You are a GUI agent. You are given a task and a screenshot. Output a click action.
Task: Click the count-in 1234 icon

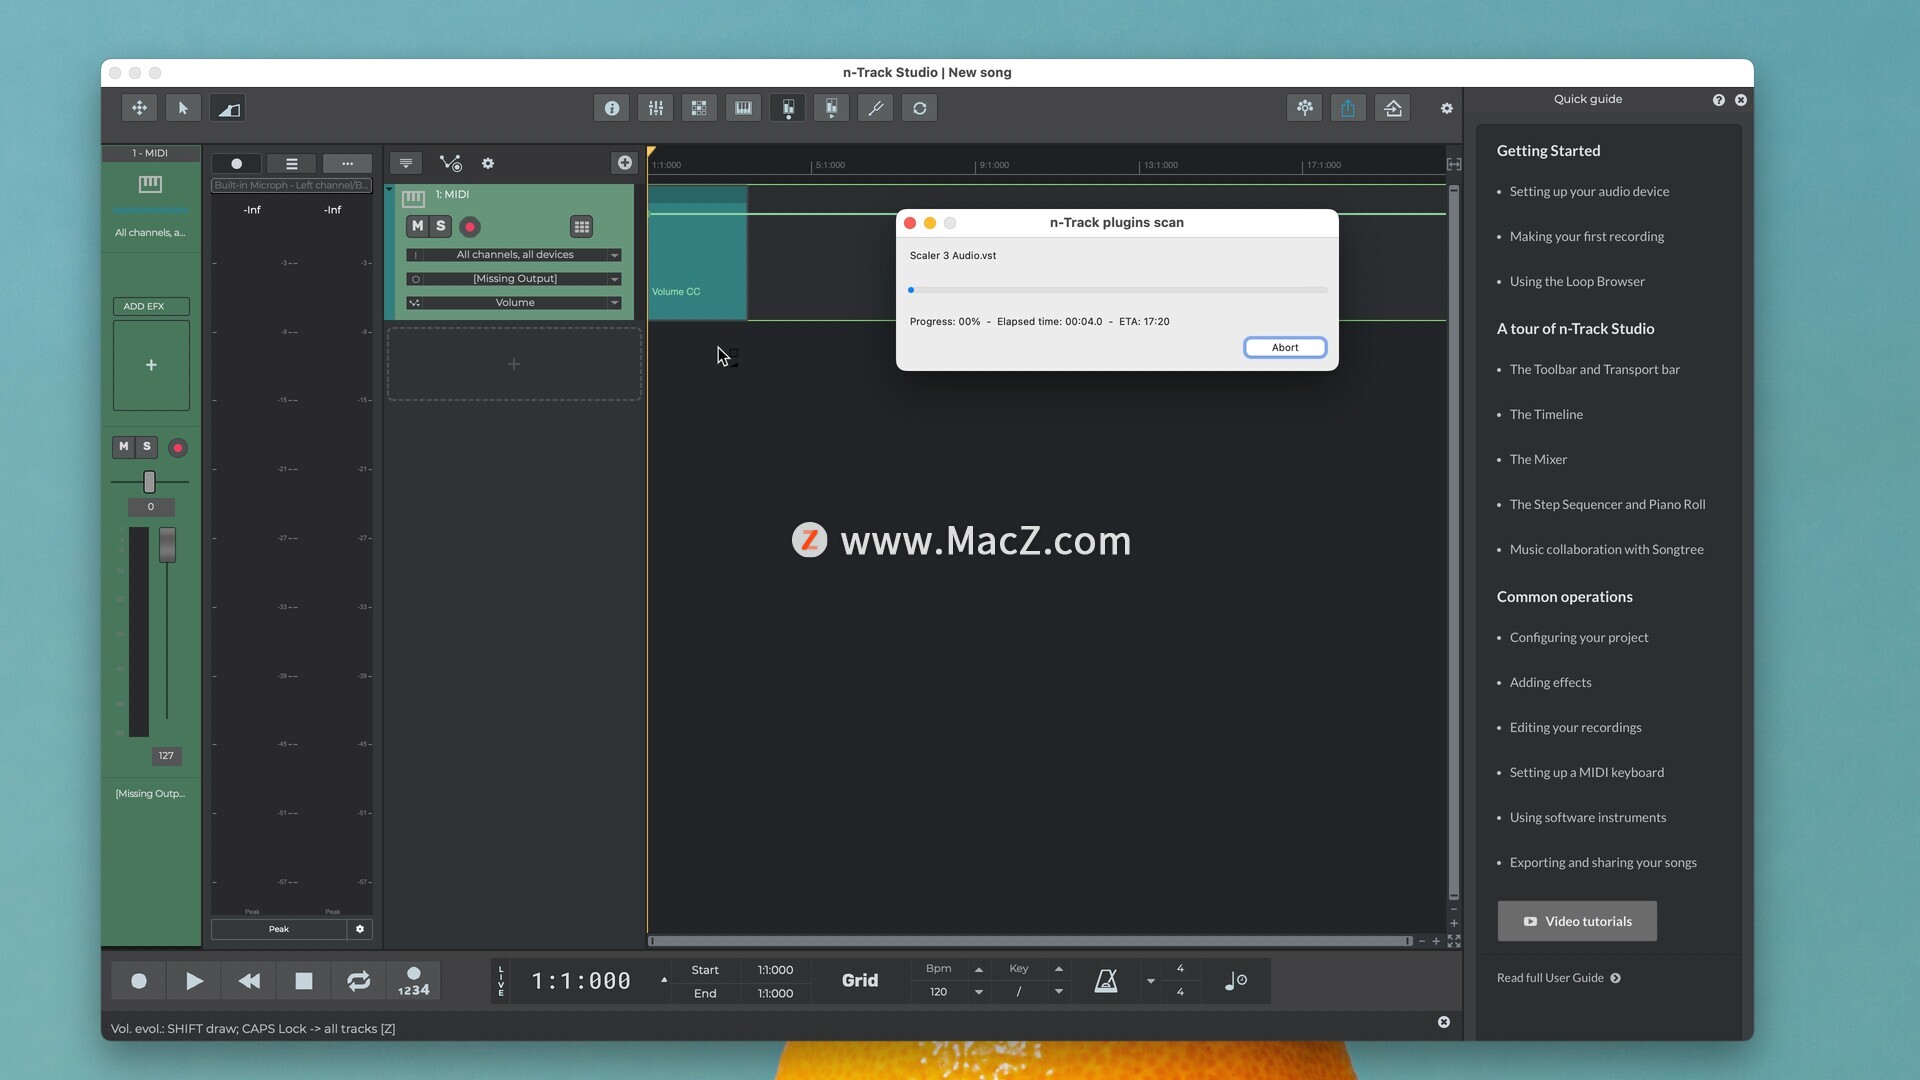pyautogui.click(x=413, y=981)
